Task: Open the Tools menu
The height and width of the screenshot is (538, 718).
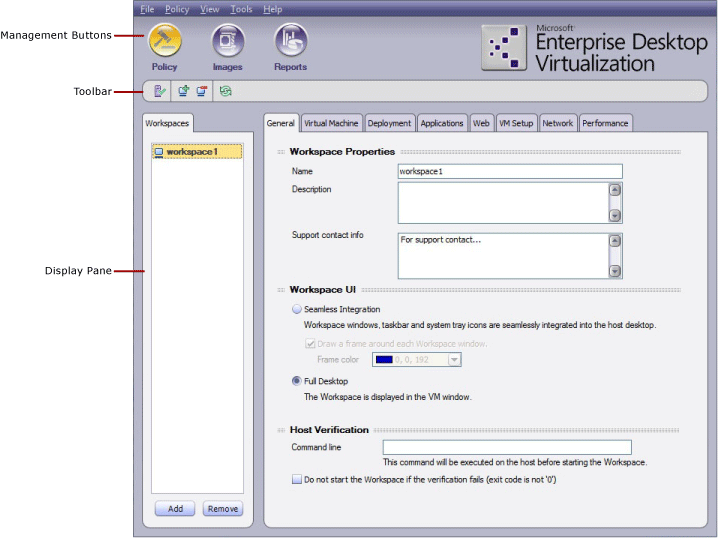Action: [x=241, y=9]
